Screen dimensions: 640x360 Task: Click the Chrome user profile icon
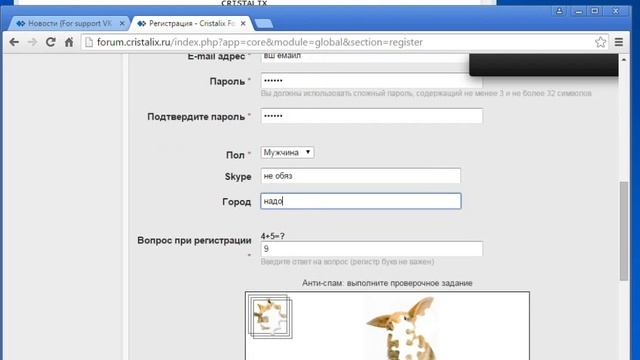click(x=559, y=11)
